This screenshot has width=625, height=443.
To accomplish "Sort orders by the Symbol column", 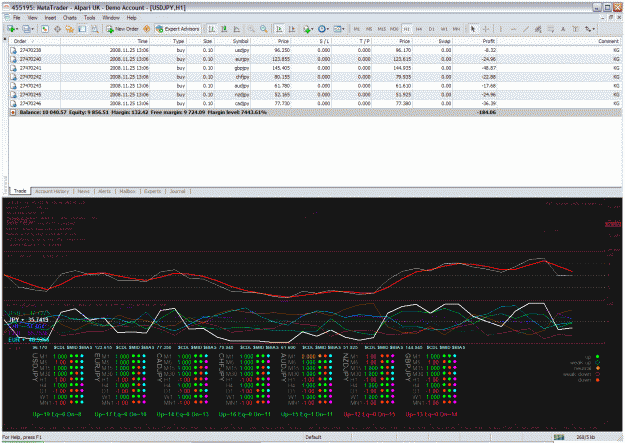I will tap(230, 41).
